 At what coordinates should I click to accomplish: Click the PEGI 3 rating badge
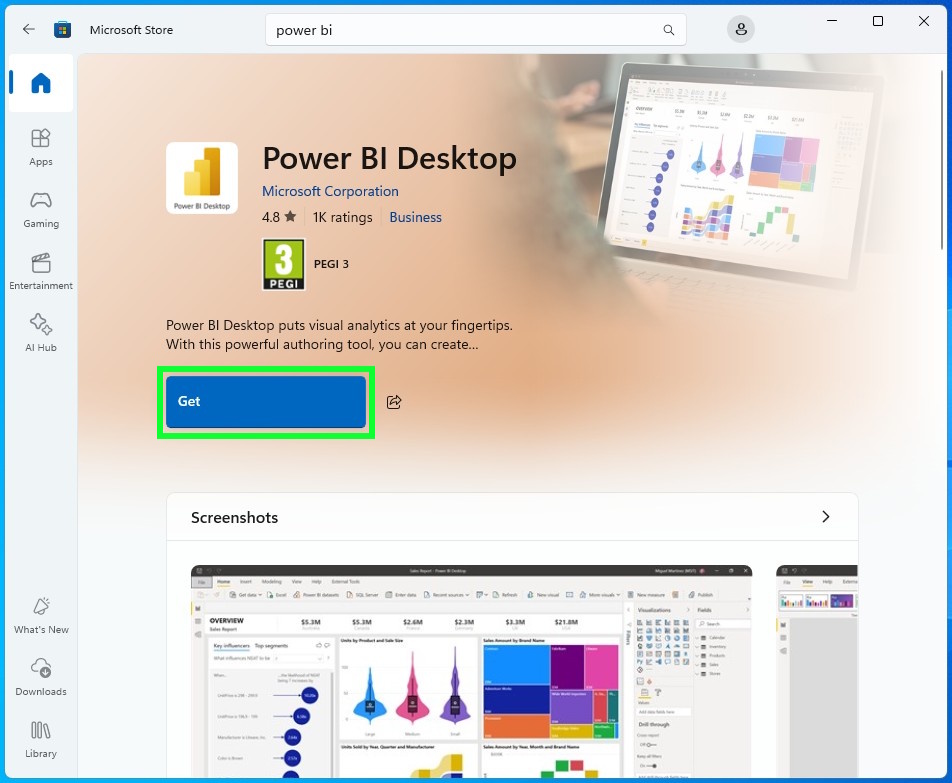pos(283,264)
